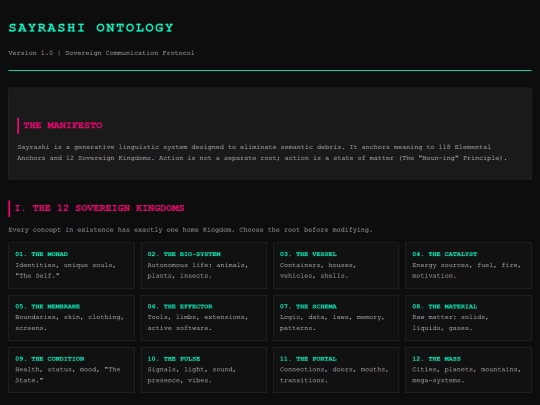The width and height of the screenshot is (540, 405).
Task: Click 'Containers, houses, vehicles, shells' description
Action: 318,270
